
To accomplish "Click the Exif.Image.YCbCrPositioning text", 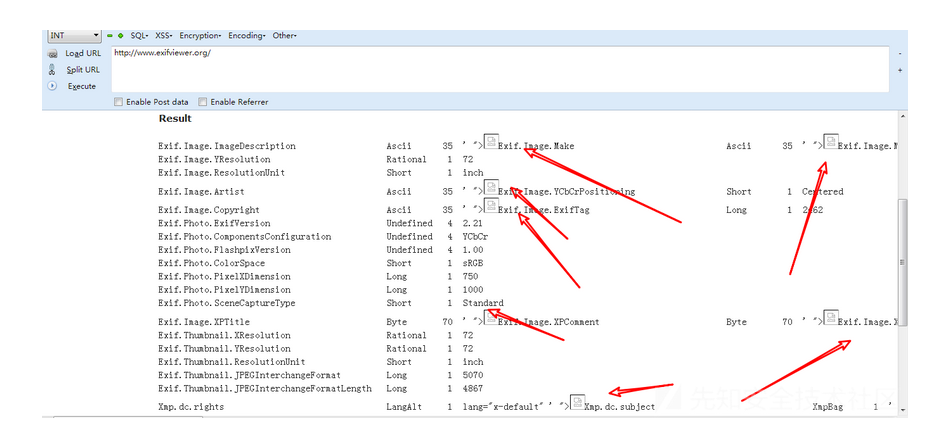I will click(x=566, y=192).
